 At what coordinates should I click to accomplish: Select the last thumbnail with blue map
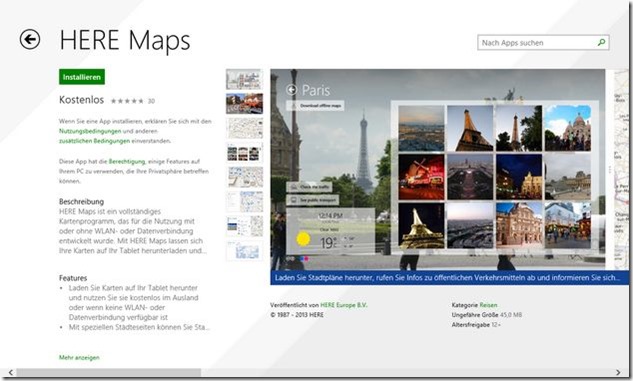coord(244,251)
